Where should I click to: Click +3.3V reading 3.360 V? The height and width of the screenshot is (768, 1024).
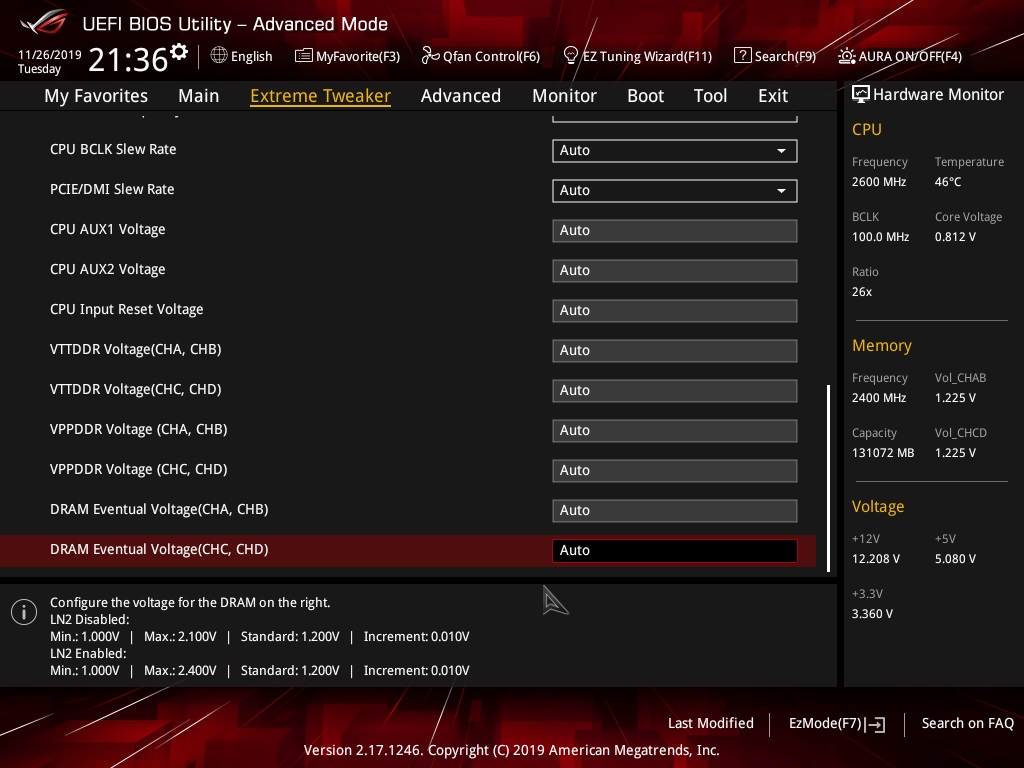872,613
